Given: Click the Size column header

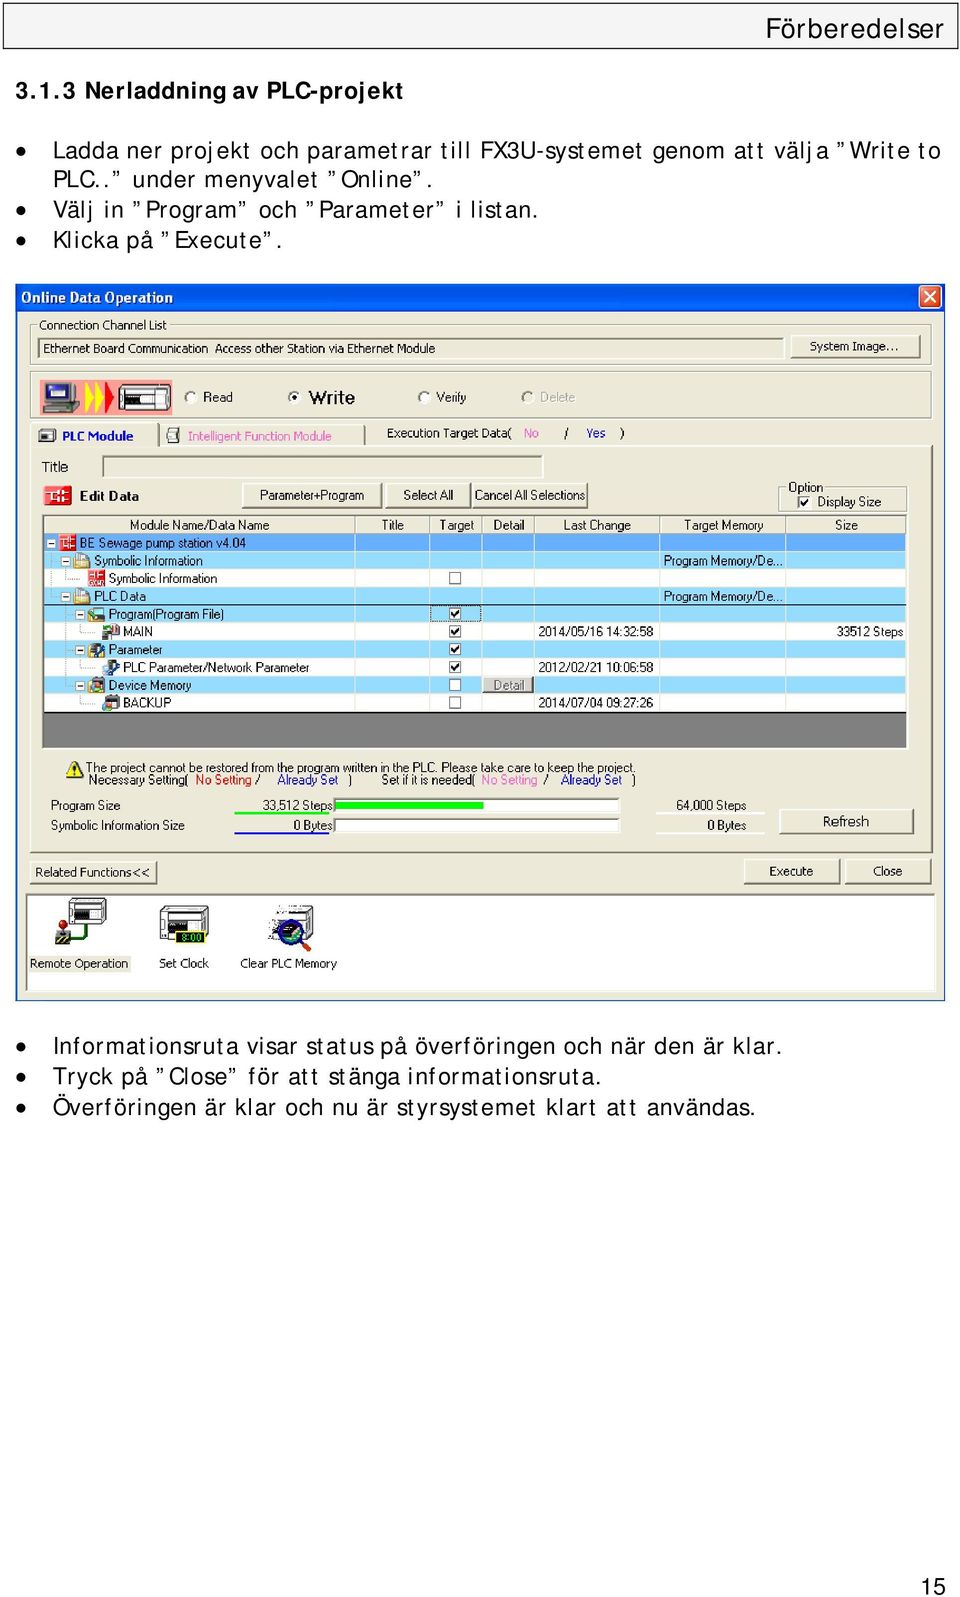Looking at the screenshot, I should [x=846, y=525].
